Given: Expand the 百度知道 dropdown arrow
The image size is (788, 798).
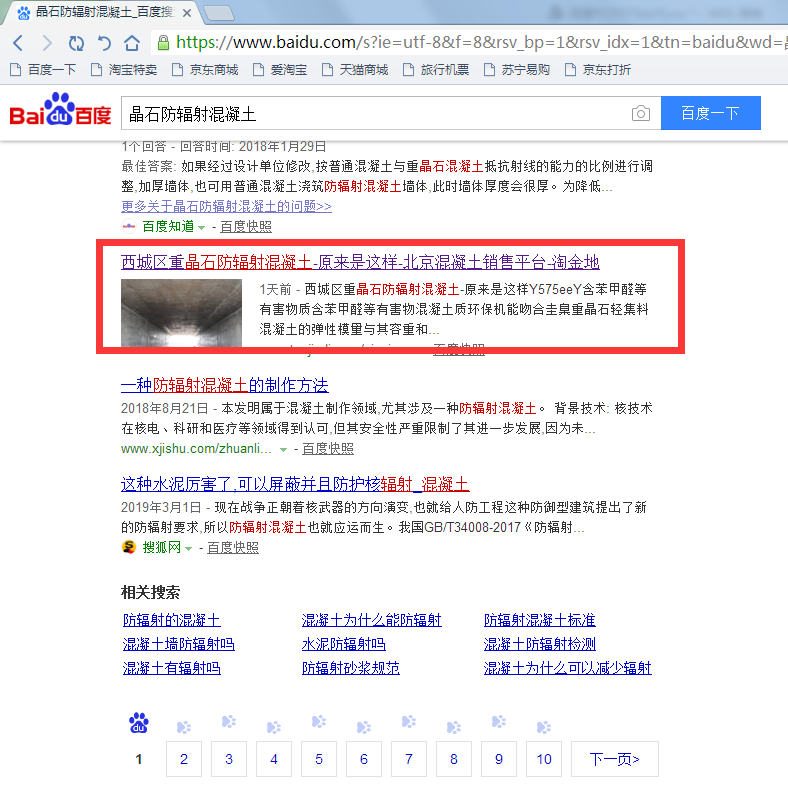Looking at the screenshot, I should [202, 227].
